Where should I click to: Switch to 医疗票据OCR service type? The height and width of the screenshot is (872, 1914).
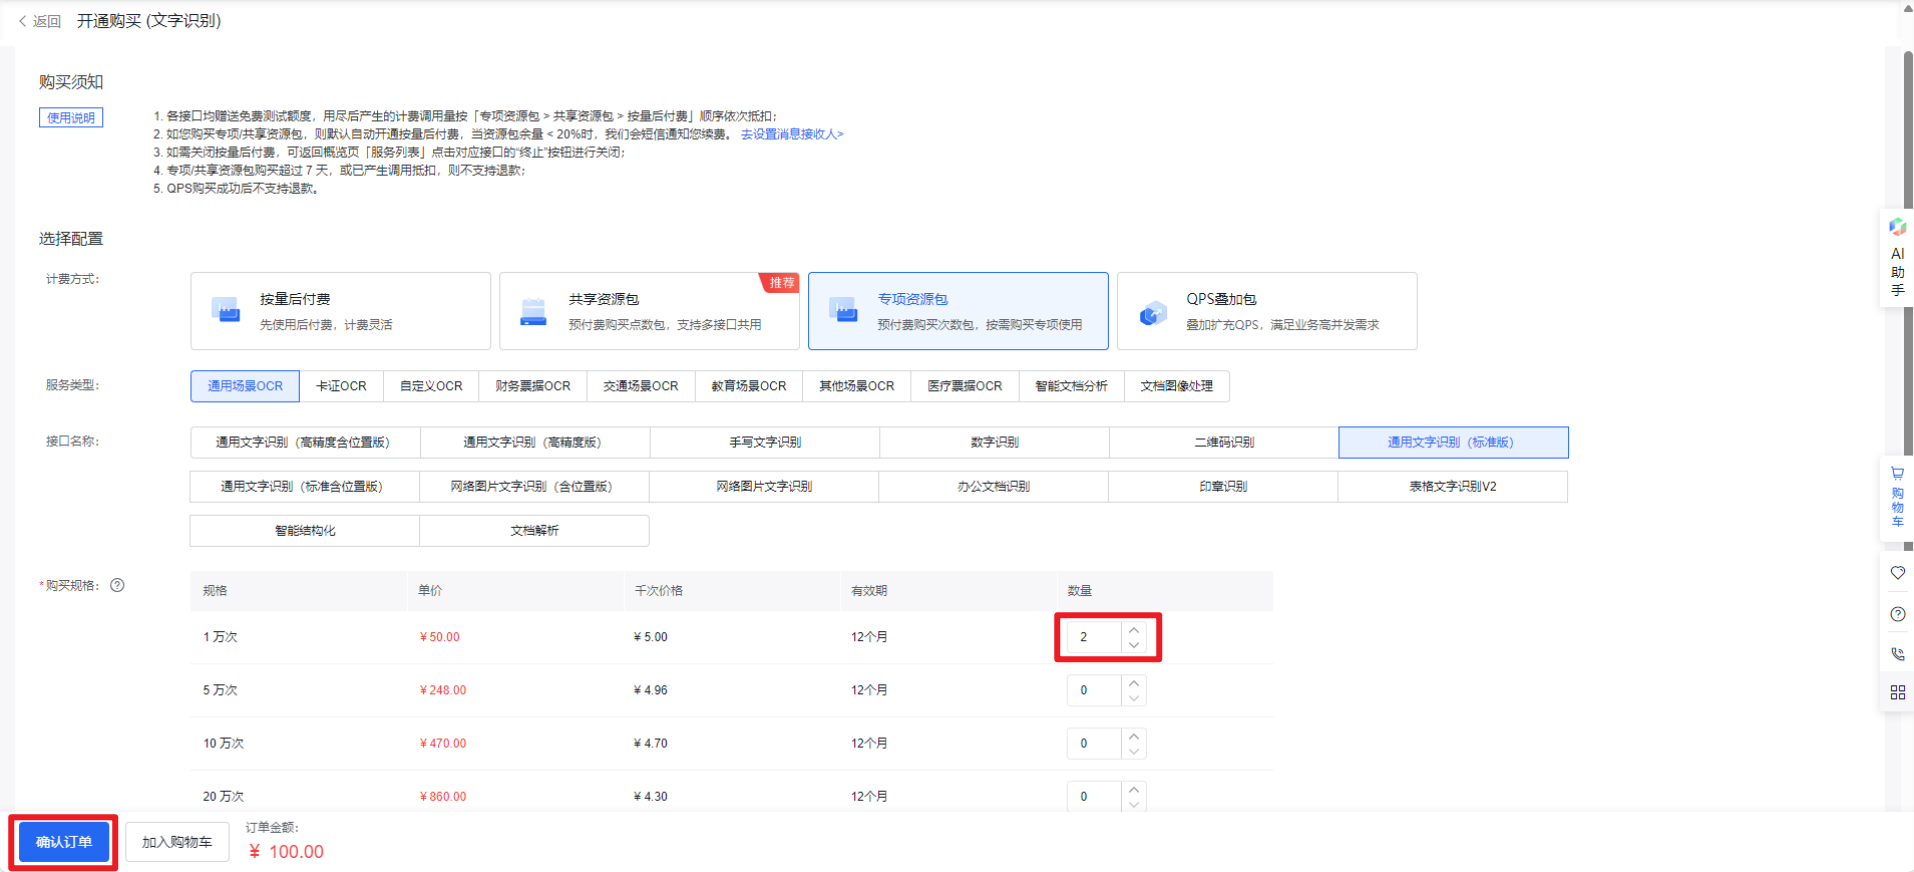point(965,386)
